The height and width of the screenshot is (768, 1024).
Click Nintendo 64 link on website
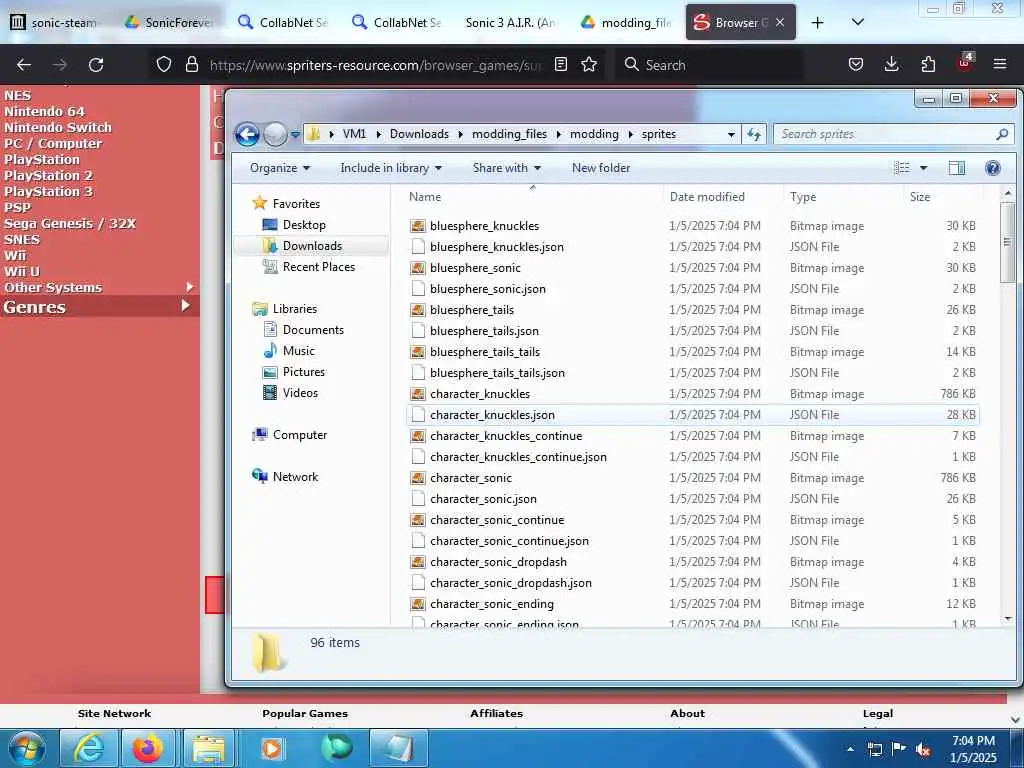44,111
